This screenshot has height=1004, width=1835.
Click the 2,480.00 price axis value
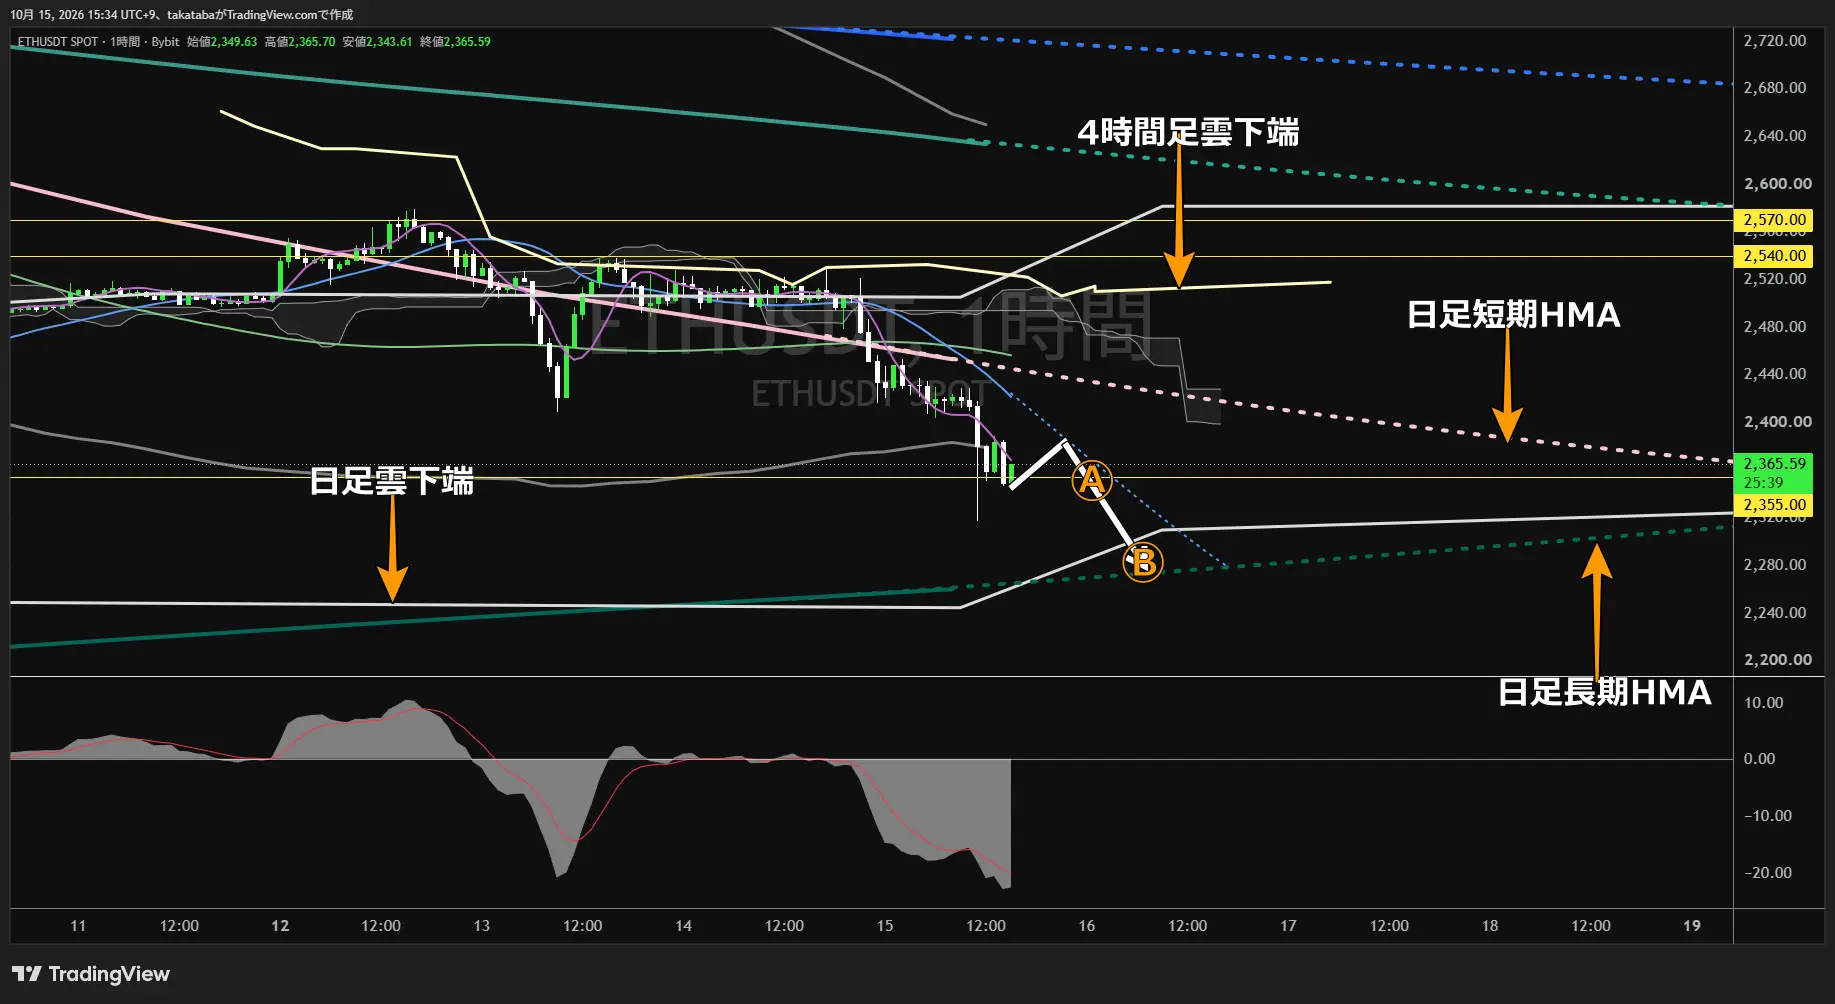pyautogui.click(x=1774, y=327)
